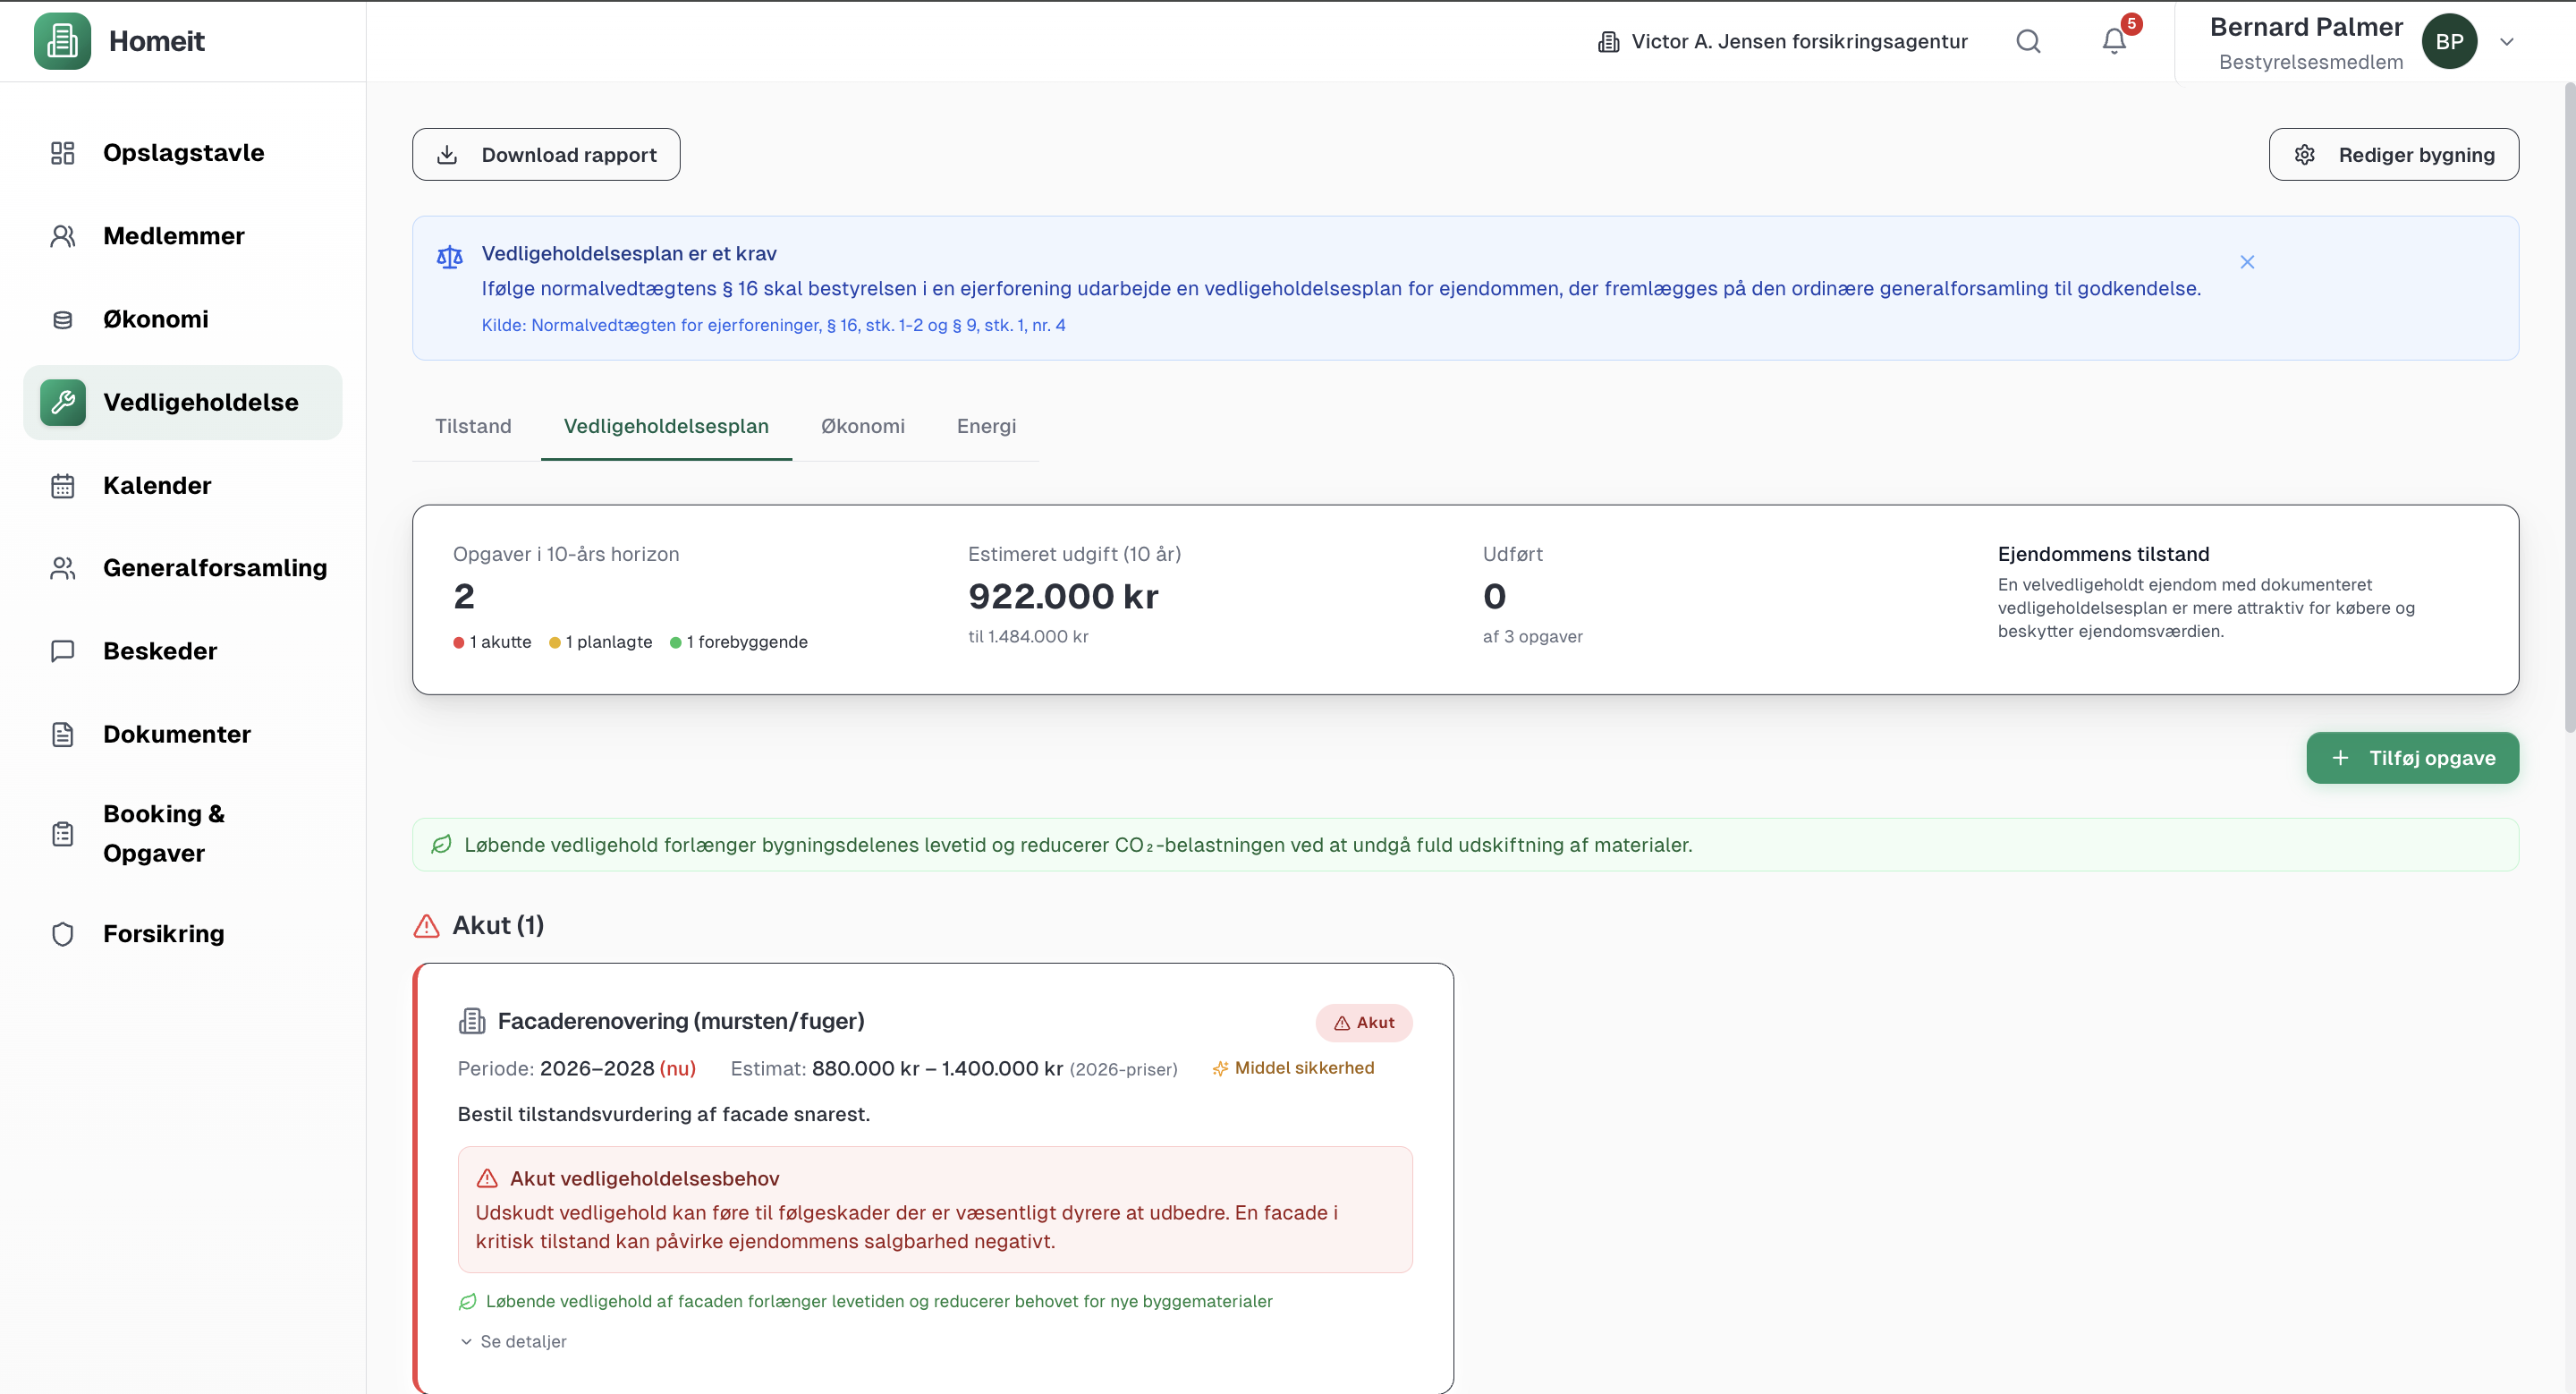The height and width of the screenshot is (1394, 2576).
Task: Click the Dokumenter file icon
Action: (x=62, y=735)
